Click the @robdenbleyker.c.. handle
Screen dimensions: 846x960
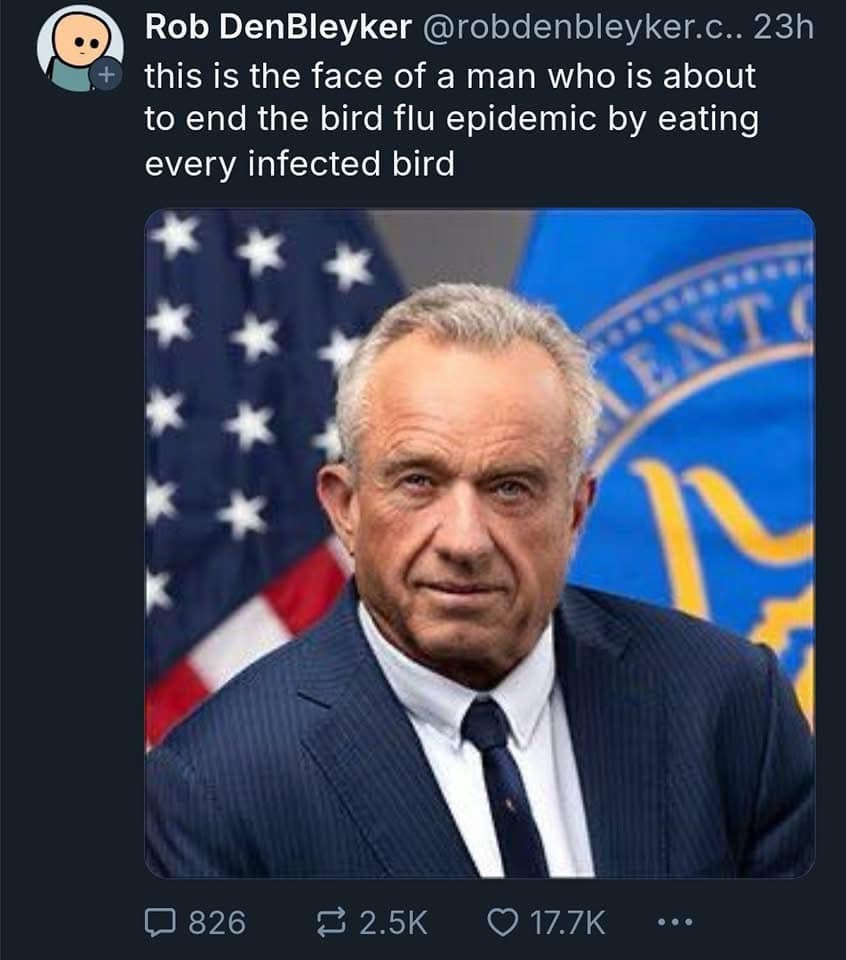coord(580,27)
